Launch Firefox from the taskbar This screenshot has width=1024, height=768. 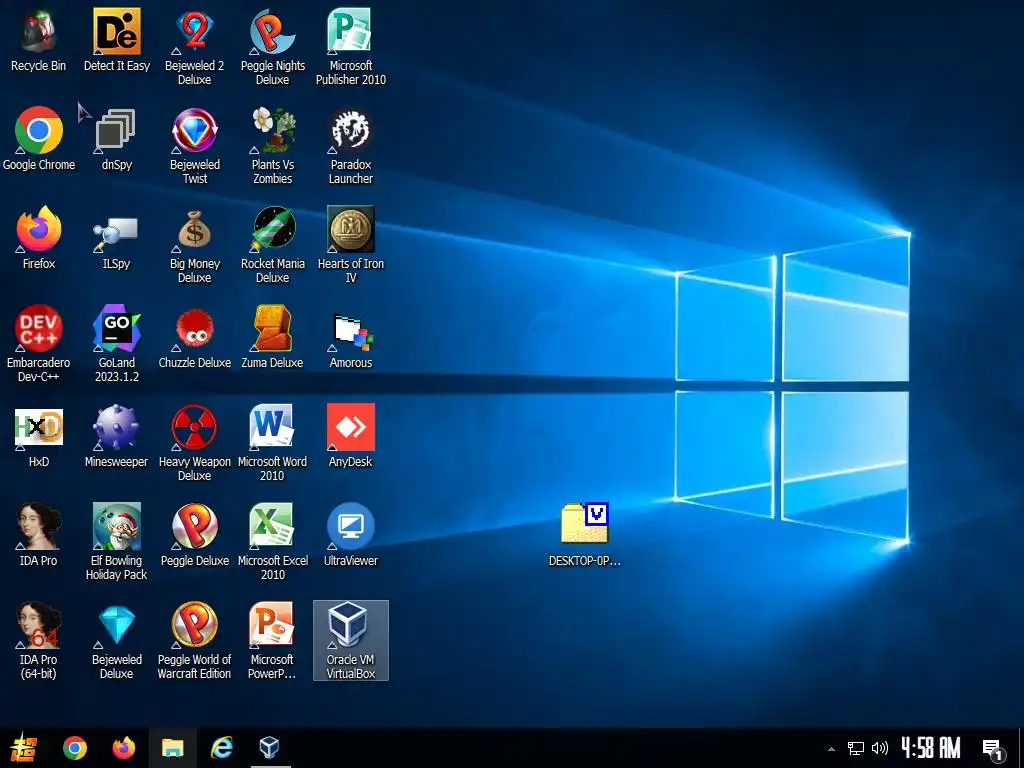(x=123, y=748)
